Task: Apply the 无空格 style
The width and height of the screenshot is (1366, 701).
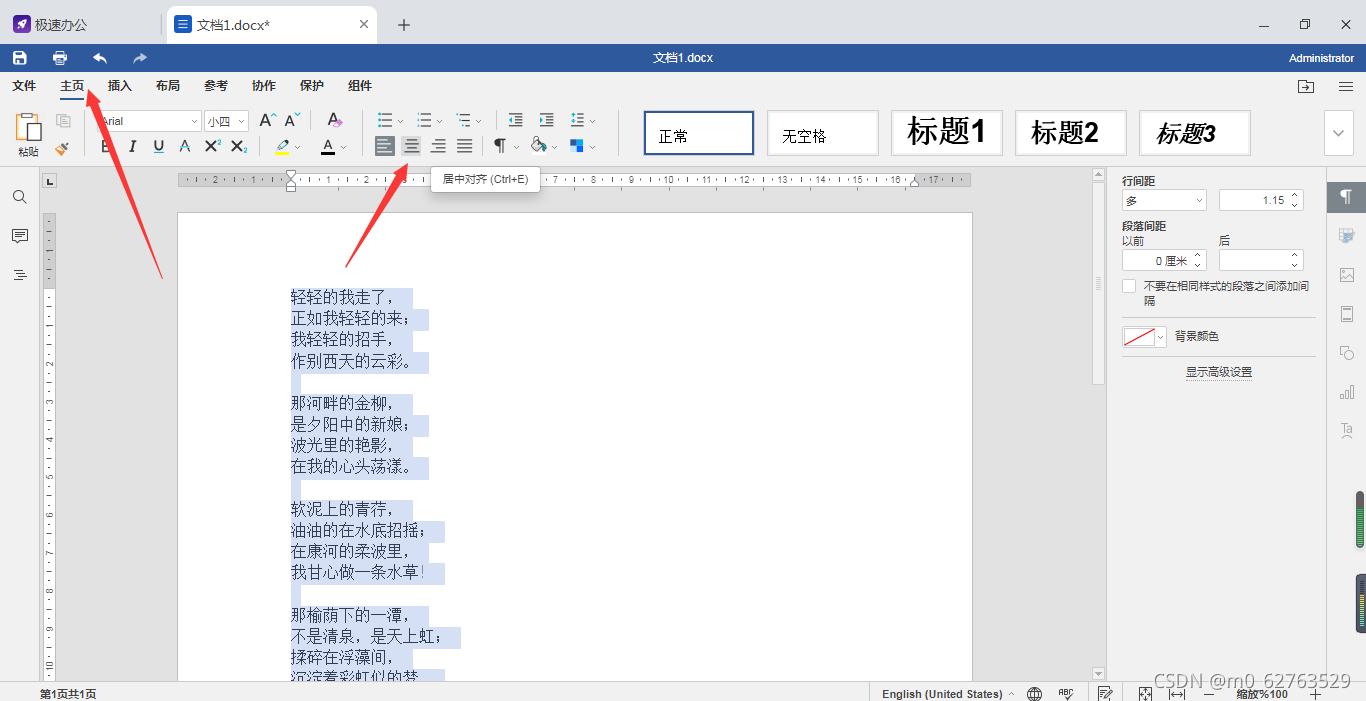Action: [822, 133]
